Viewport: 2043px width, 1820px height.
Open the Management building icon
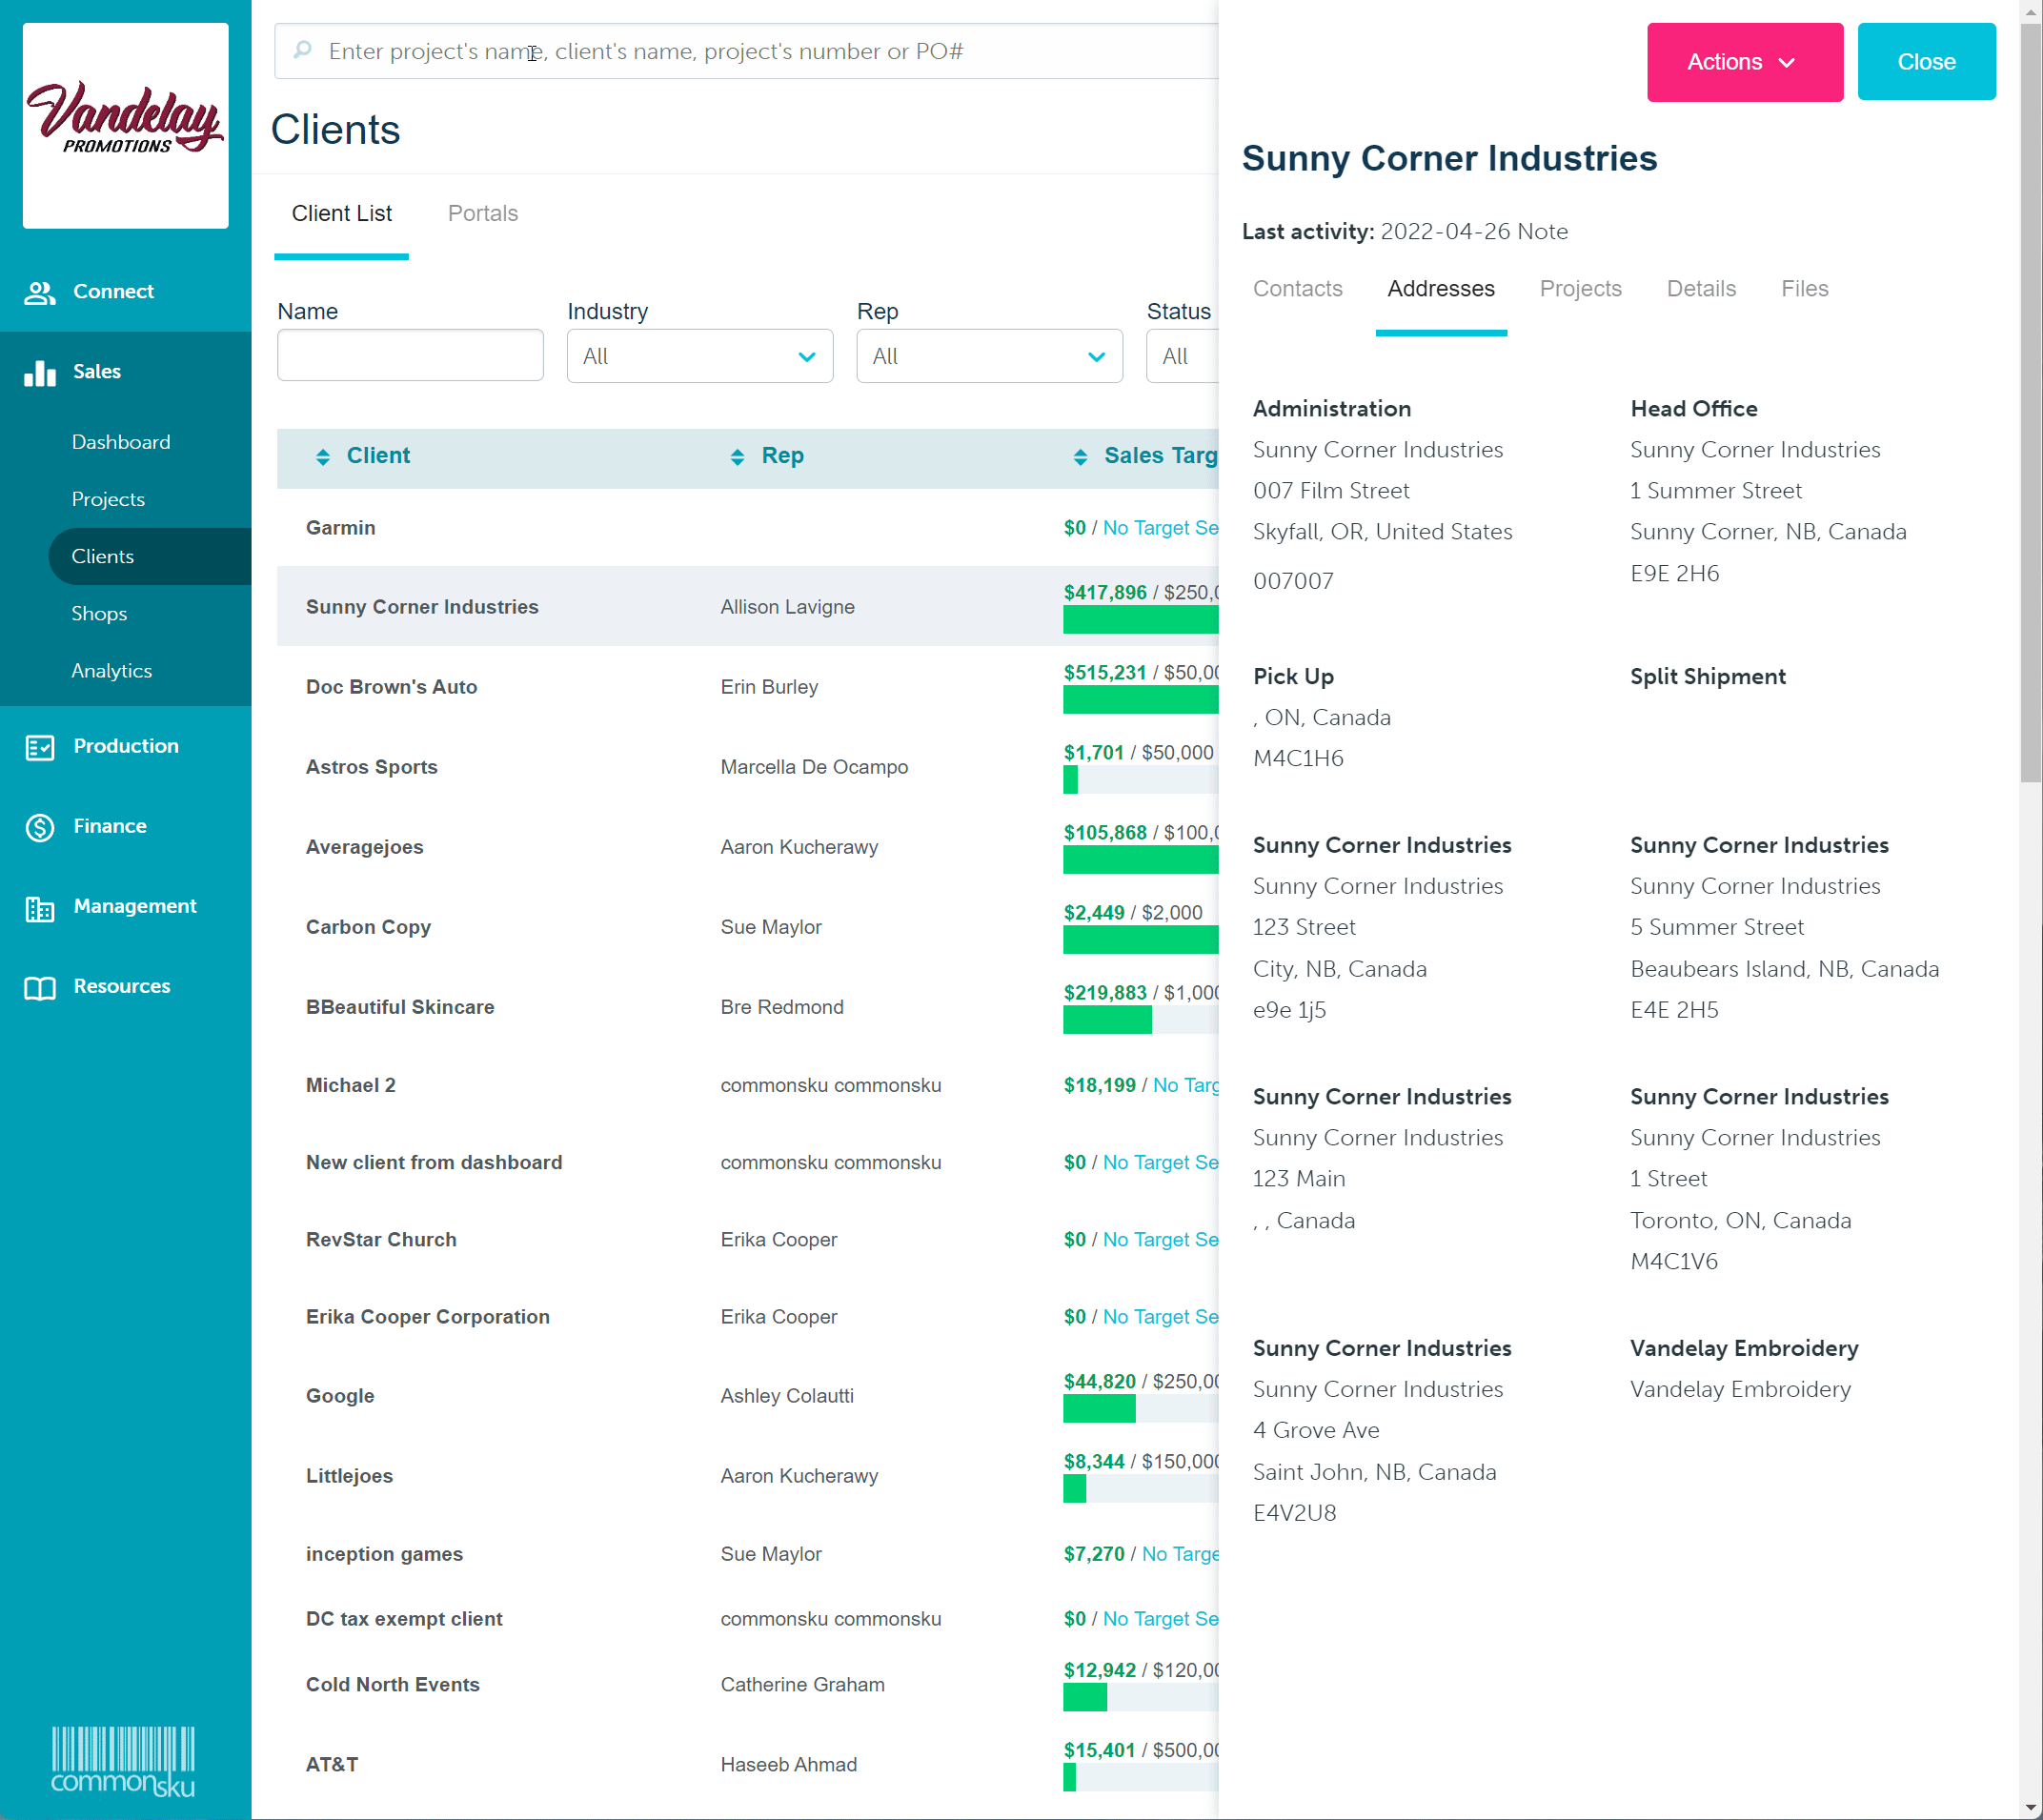40,907
